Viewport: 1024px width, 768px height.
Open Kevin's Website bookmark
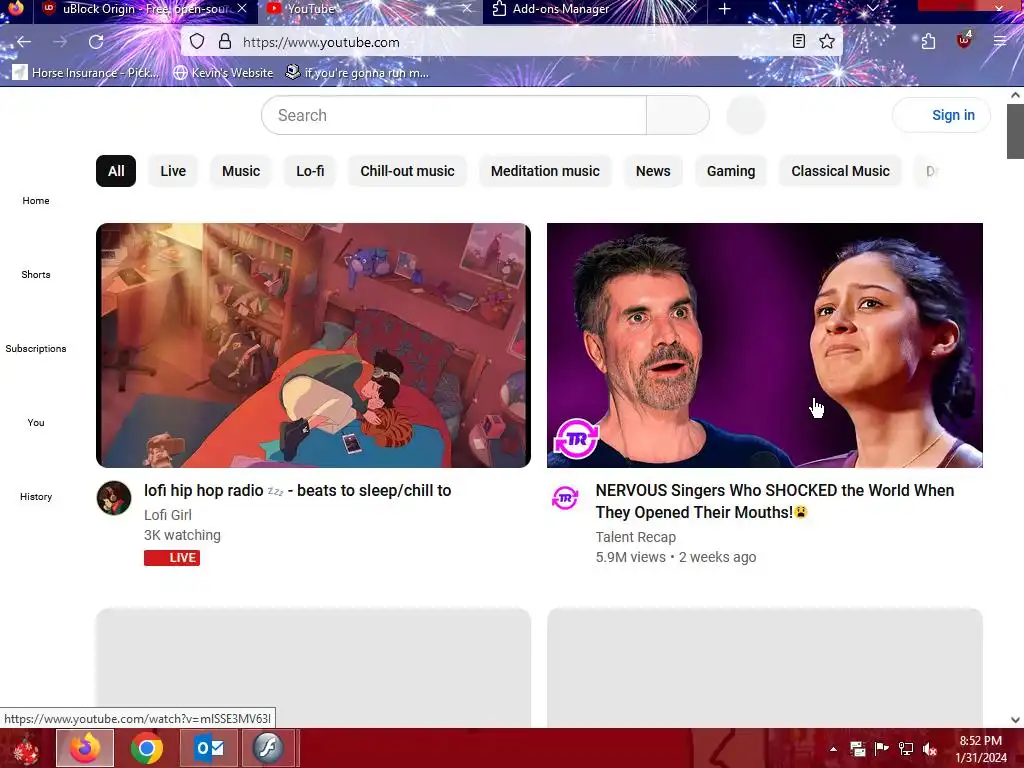[223, 72]
